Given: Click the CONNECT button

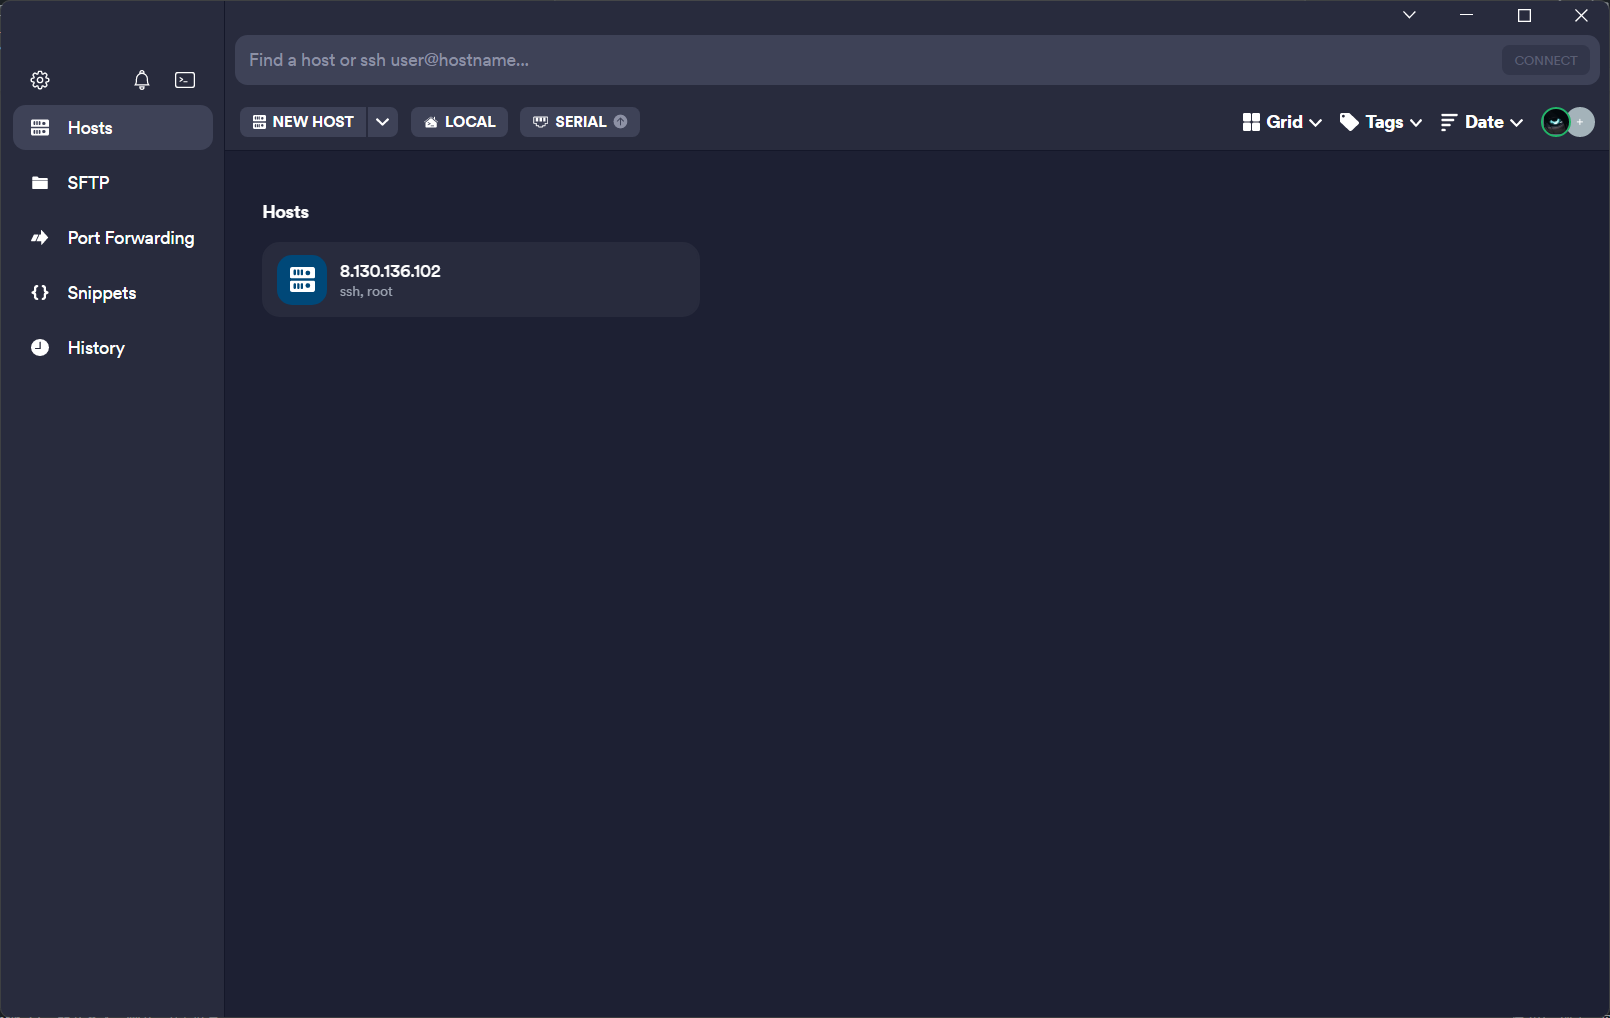Looking at the screenshot, I should [x=1546, y=60].
